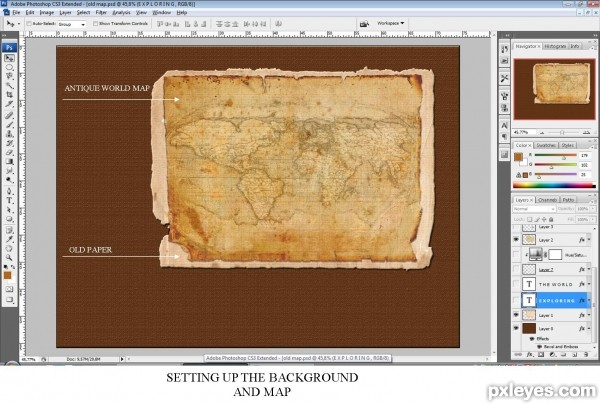Expand Layer 1 effects arrow
This screenshot has width=600, height=404.
click(589, 315)
